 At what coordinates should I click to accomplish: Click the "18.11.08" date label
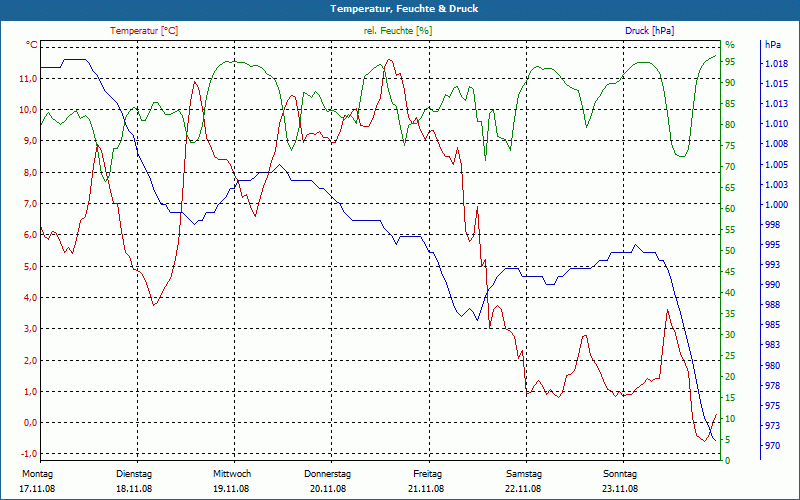(x=134, y=489)
